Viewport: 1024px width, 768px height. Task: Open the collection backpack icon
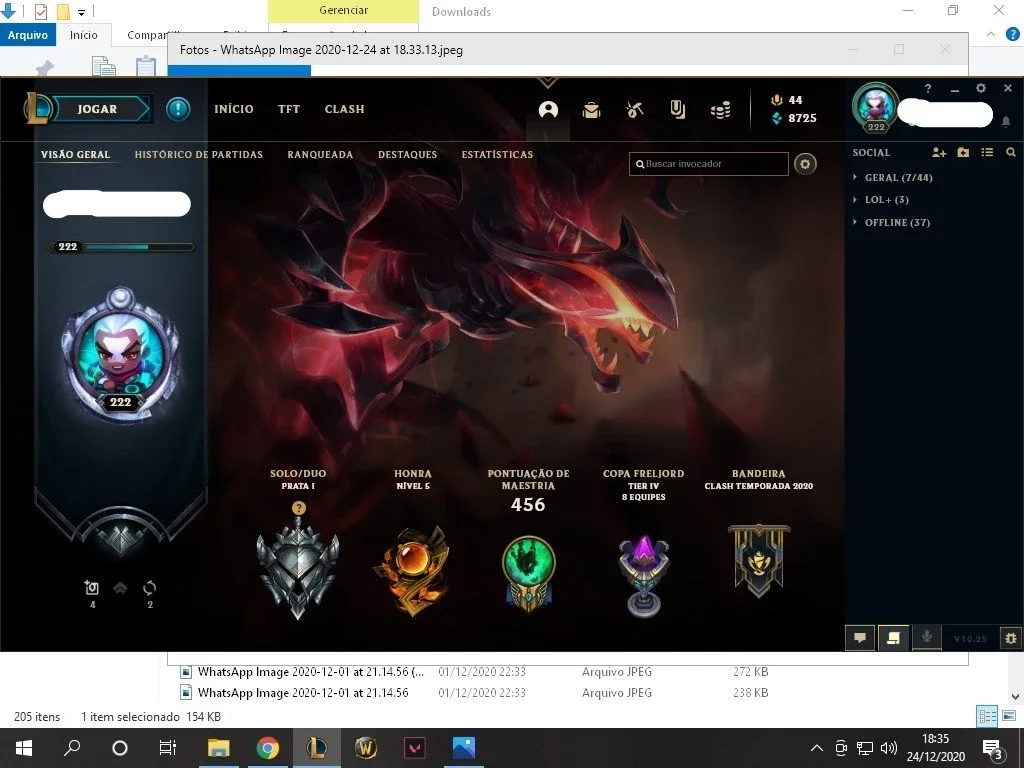click(x=591, y=110)
